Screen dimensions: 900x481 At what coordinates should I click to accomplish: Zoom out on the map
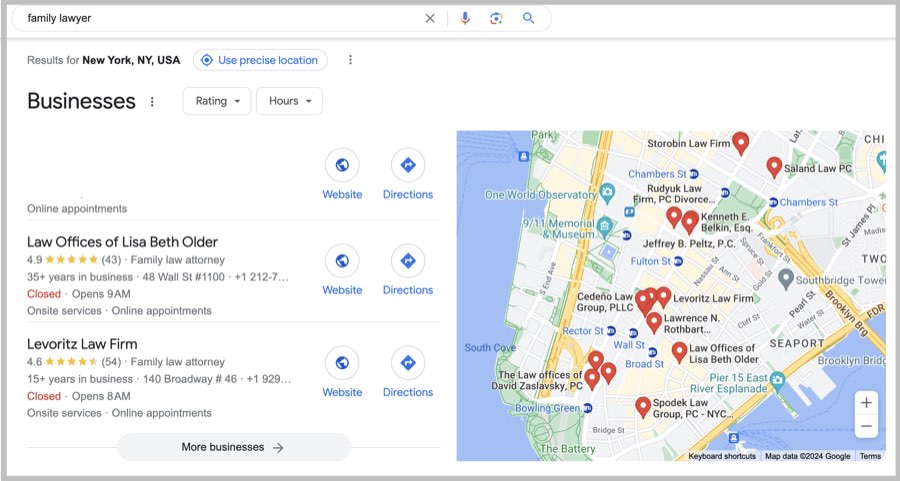click(866, 426)
